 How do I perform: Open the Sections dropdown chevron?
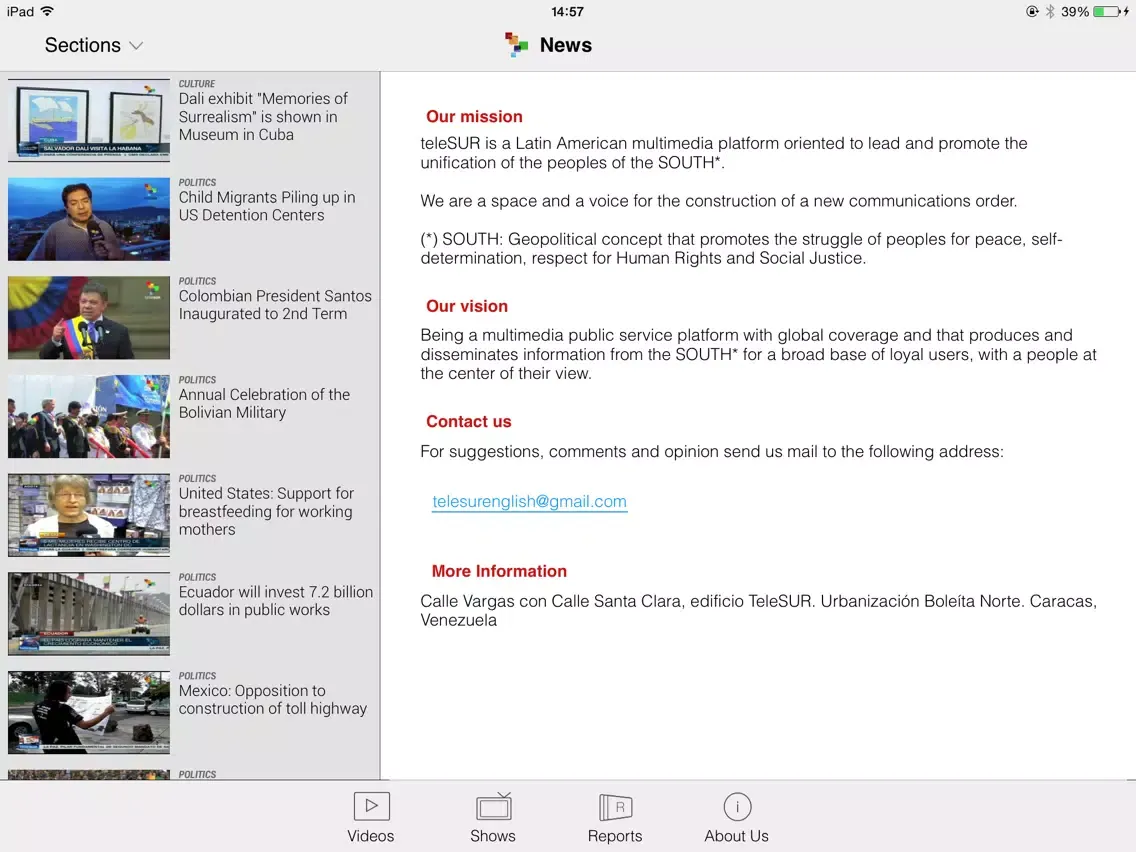coord(136,46)
